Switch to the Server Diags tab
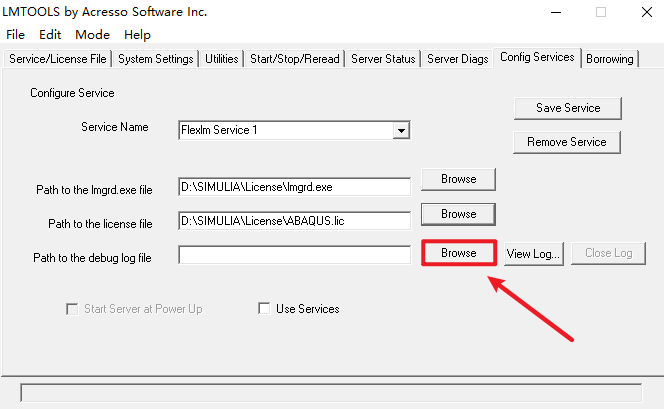664x409 pixels. point(458,59)
